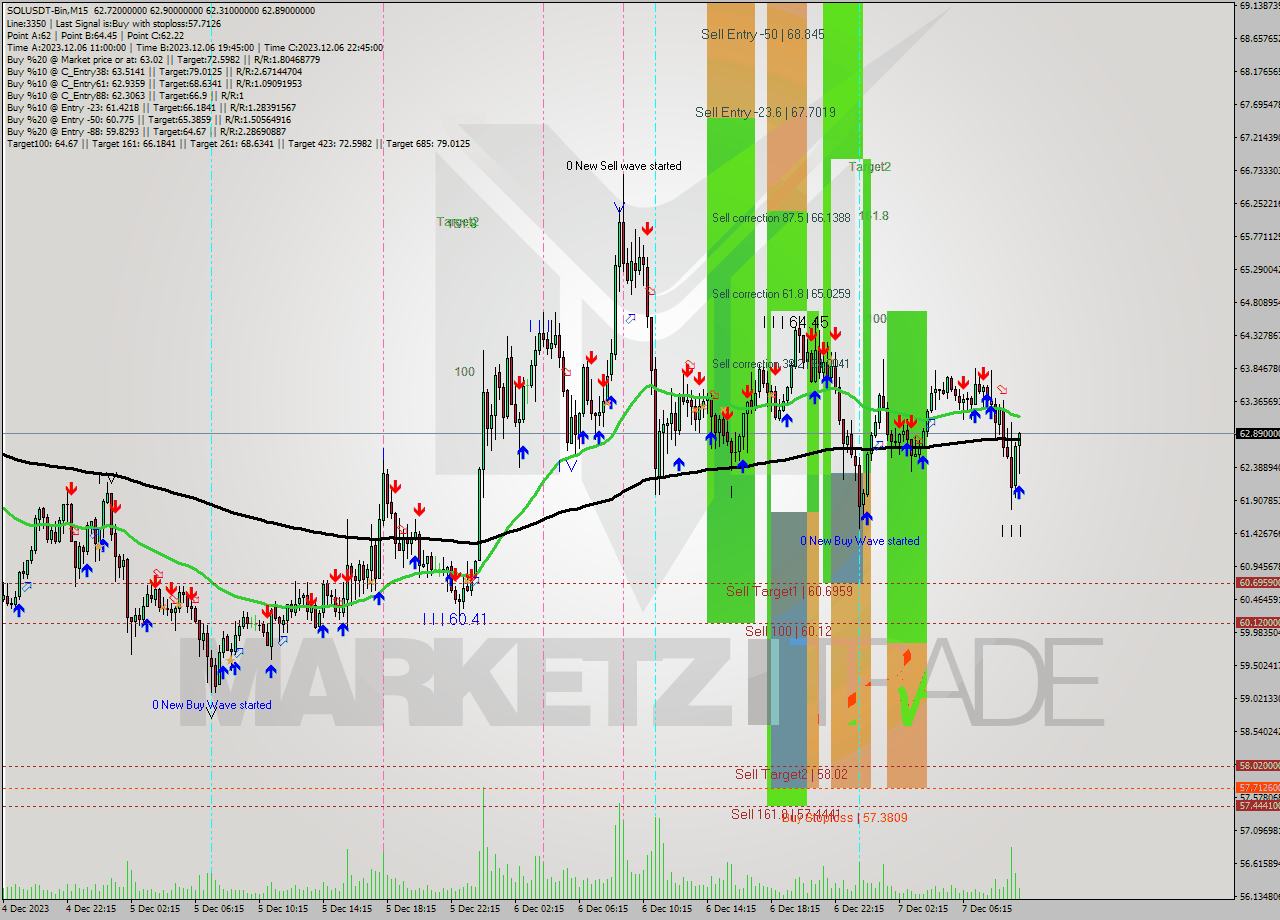Click the 63.36569 price axis label
Viewport: 1280px width, 920px height.
pos(1259,401)
